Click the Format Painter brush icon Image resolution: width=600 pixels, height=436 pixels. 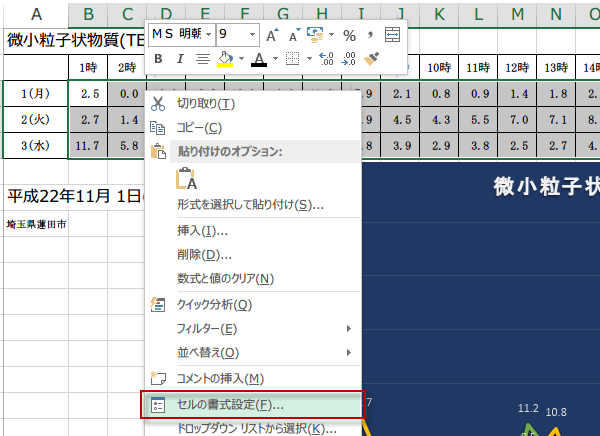pos(371,59)
